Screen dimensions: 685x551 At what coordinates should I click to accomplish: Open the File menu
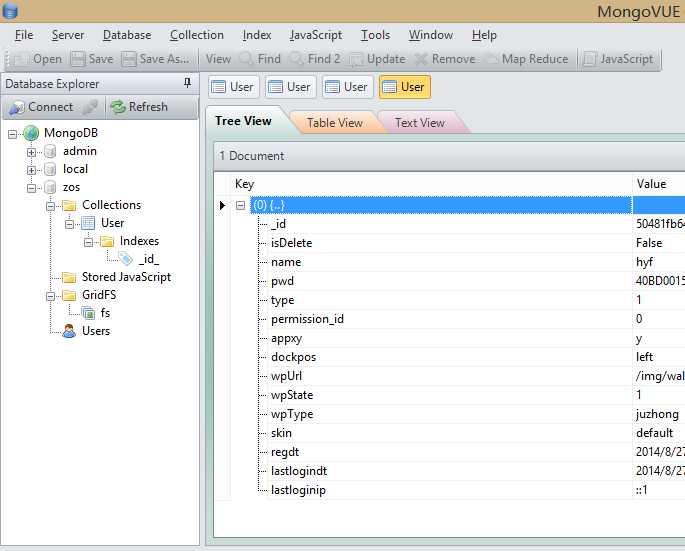pyautogui.click(x=24, y=35)
